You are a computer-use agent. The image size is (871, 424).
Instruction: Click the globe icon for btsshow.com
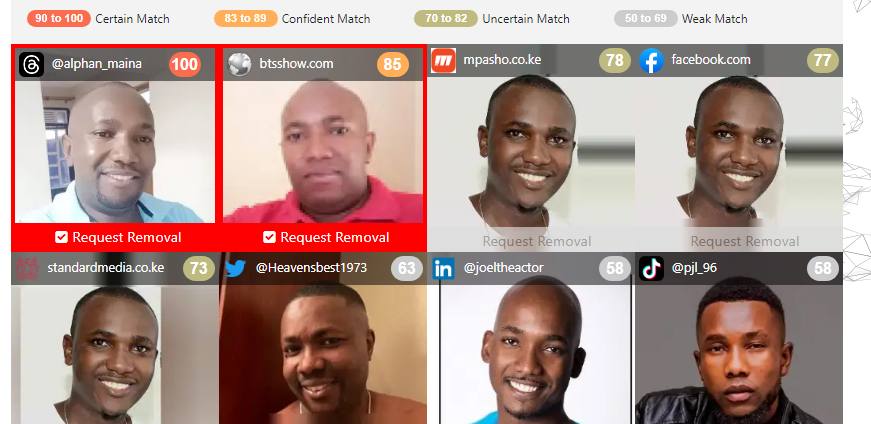pos(239,64)
